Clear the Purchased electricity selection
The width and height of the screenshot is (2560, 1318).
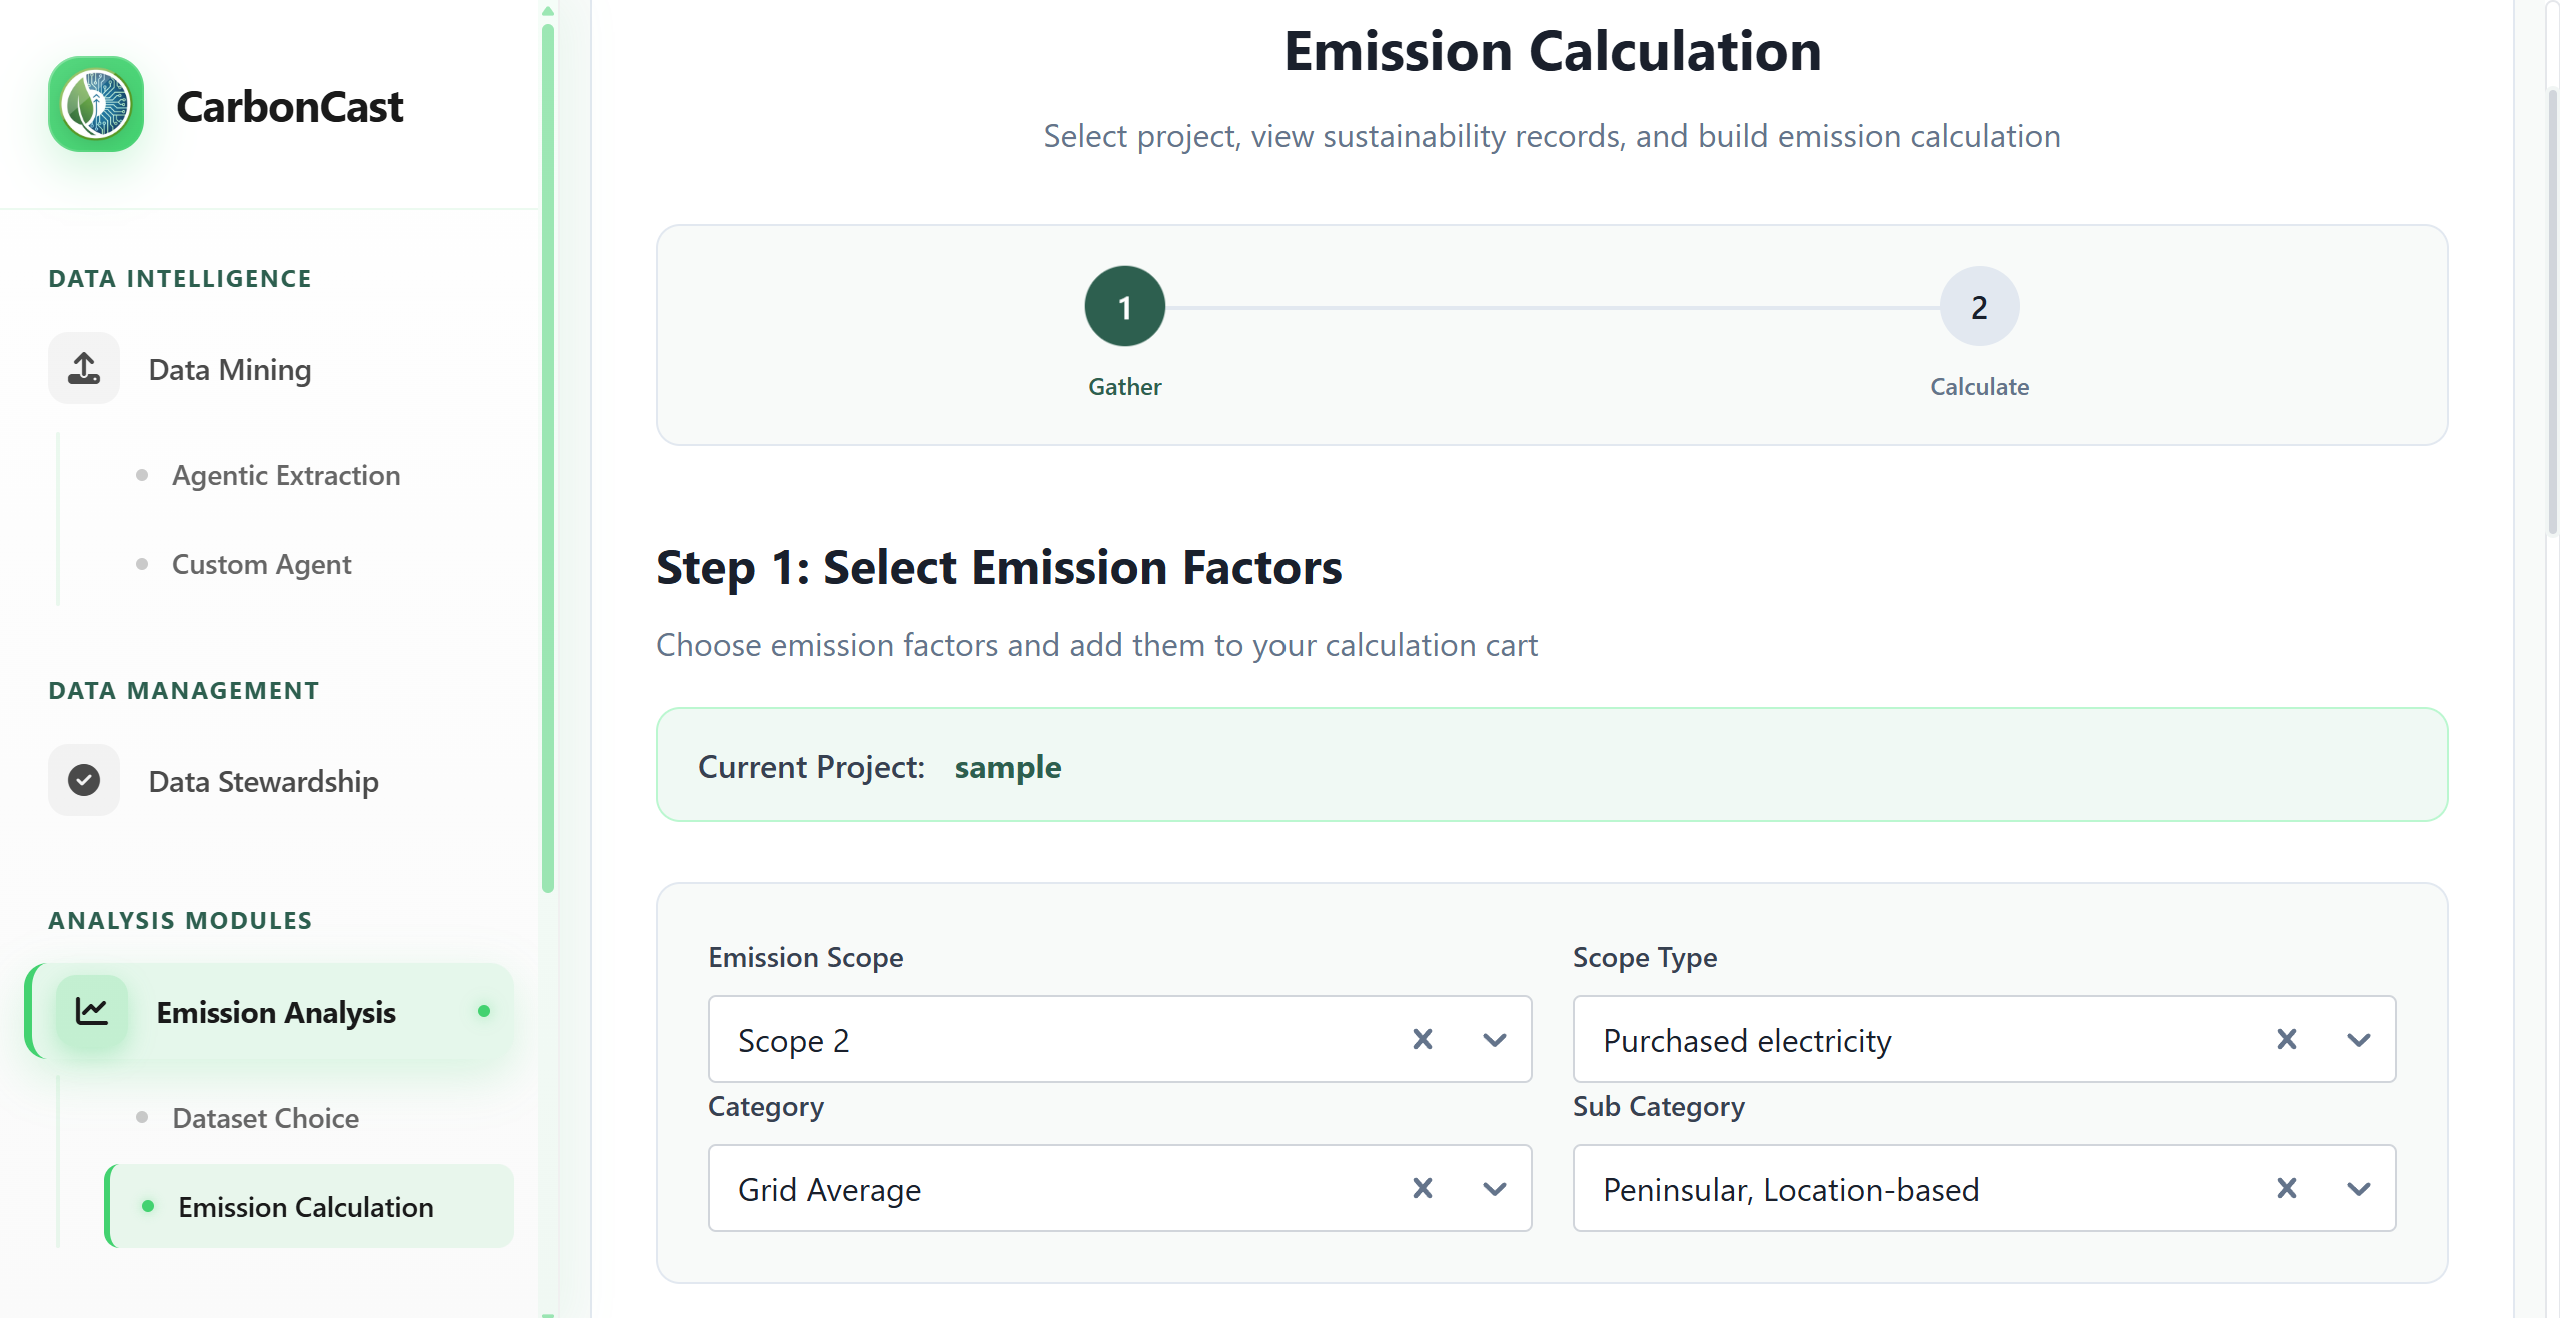(2286, 1040)
